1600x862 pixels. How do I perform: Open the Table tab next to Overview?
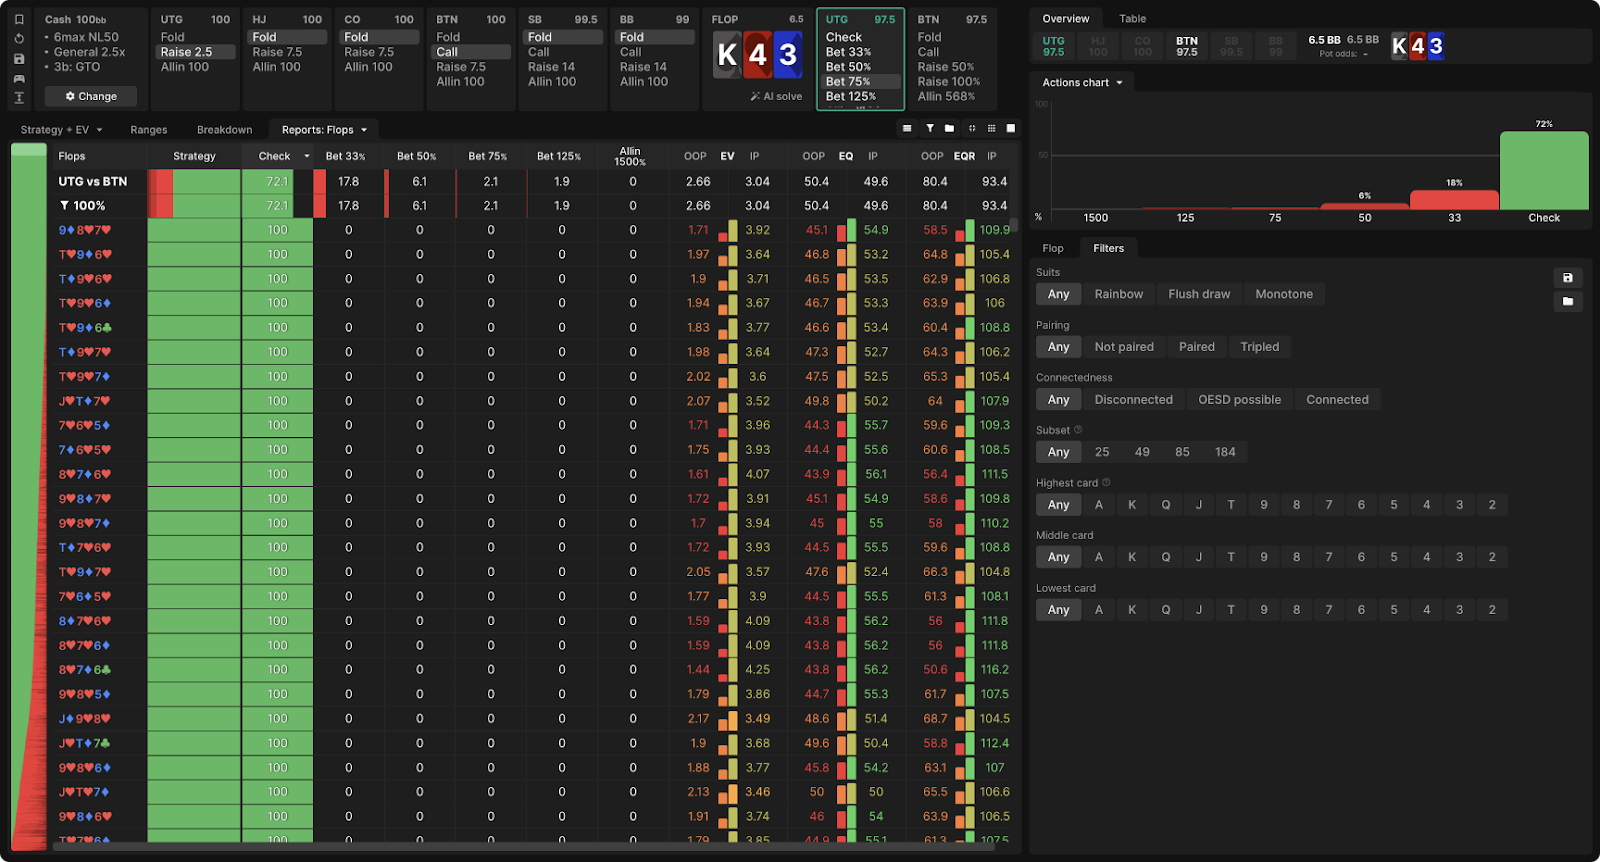tap(1132, 19)
